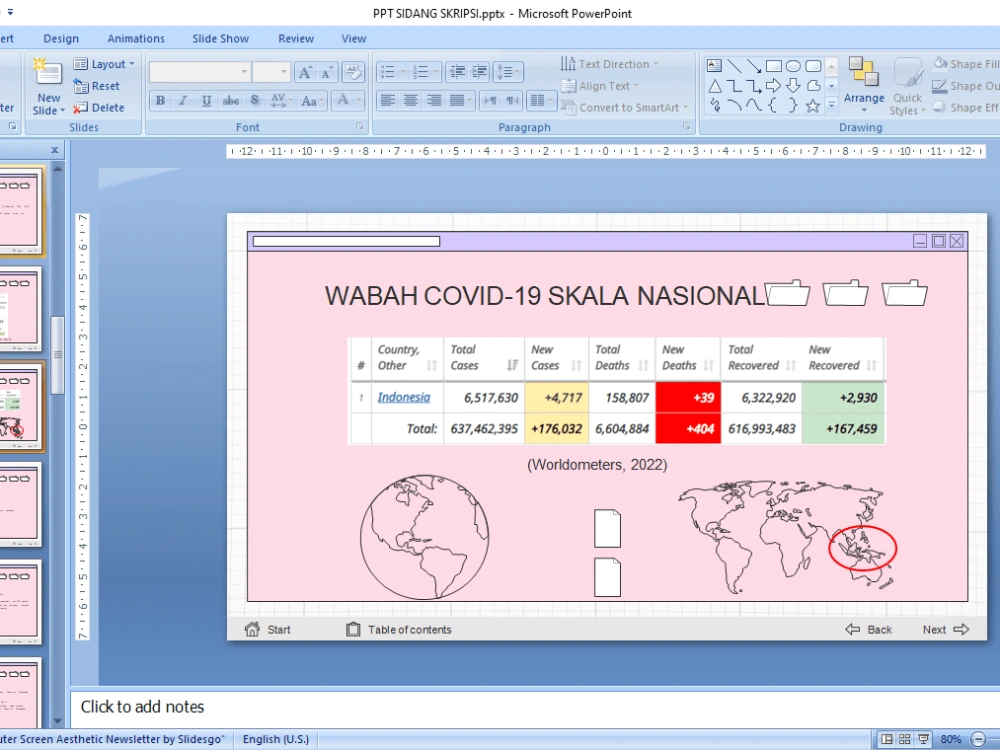Viewport: 1000px width, 750px height.
Task: Open the Change Case dropdown
Action: click(x=312, y=100)
